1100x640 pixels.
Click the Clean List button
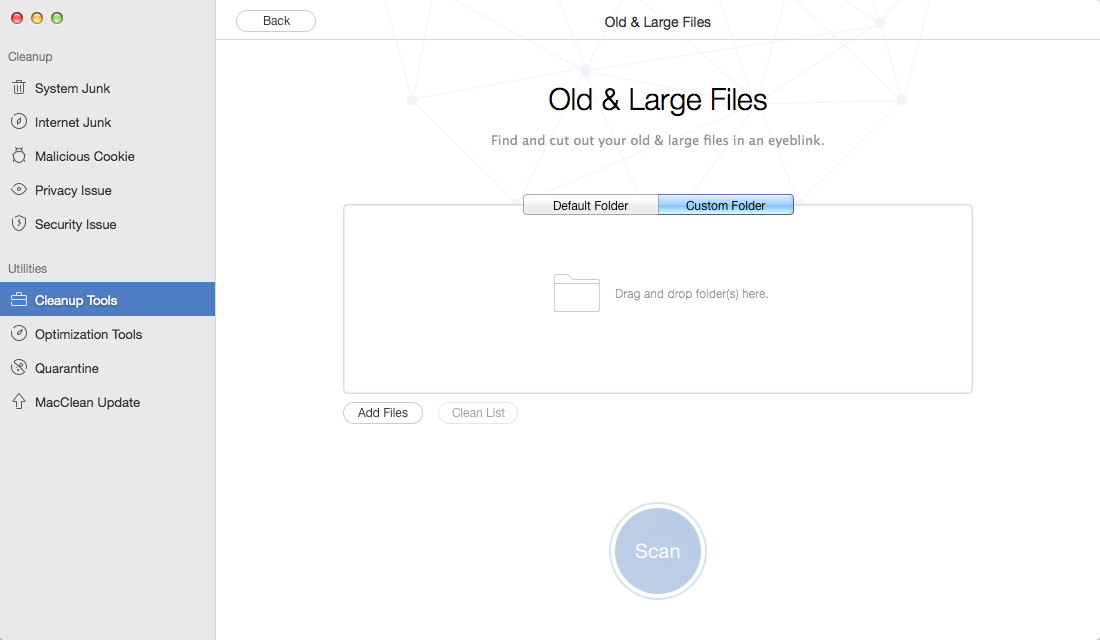coord(478,413)
